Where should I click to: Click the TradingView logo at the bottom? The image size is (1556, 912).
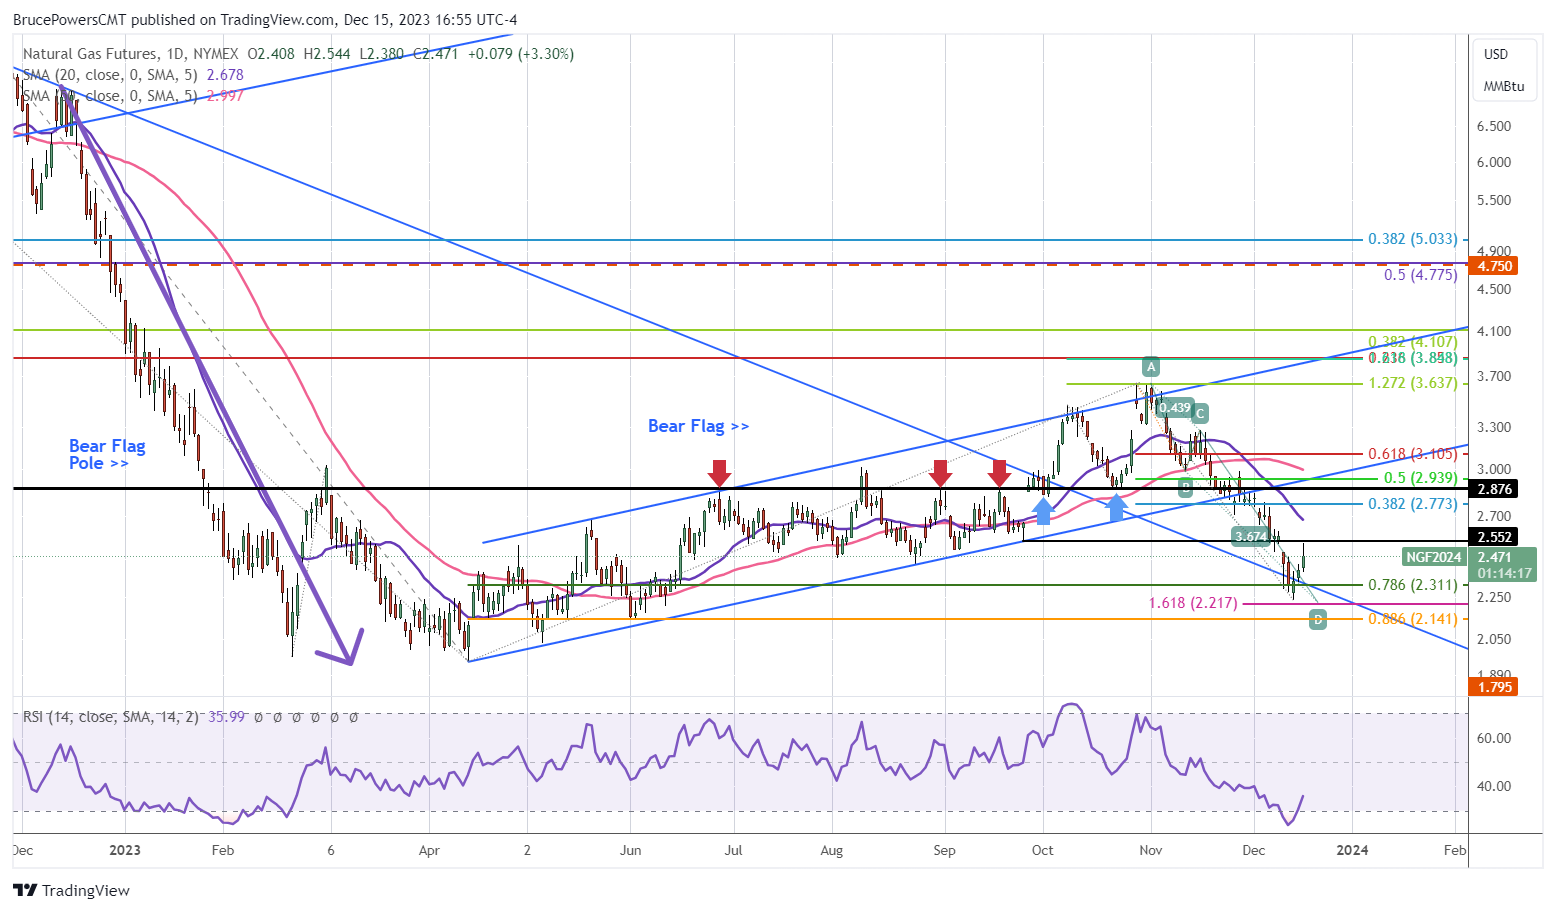pyautogui.click(x=71, y=890)
